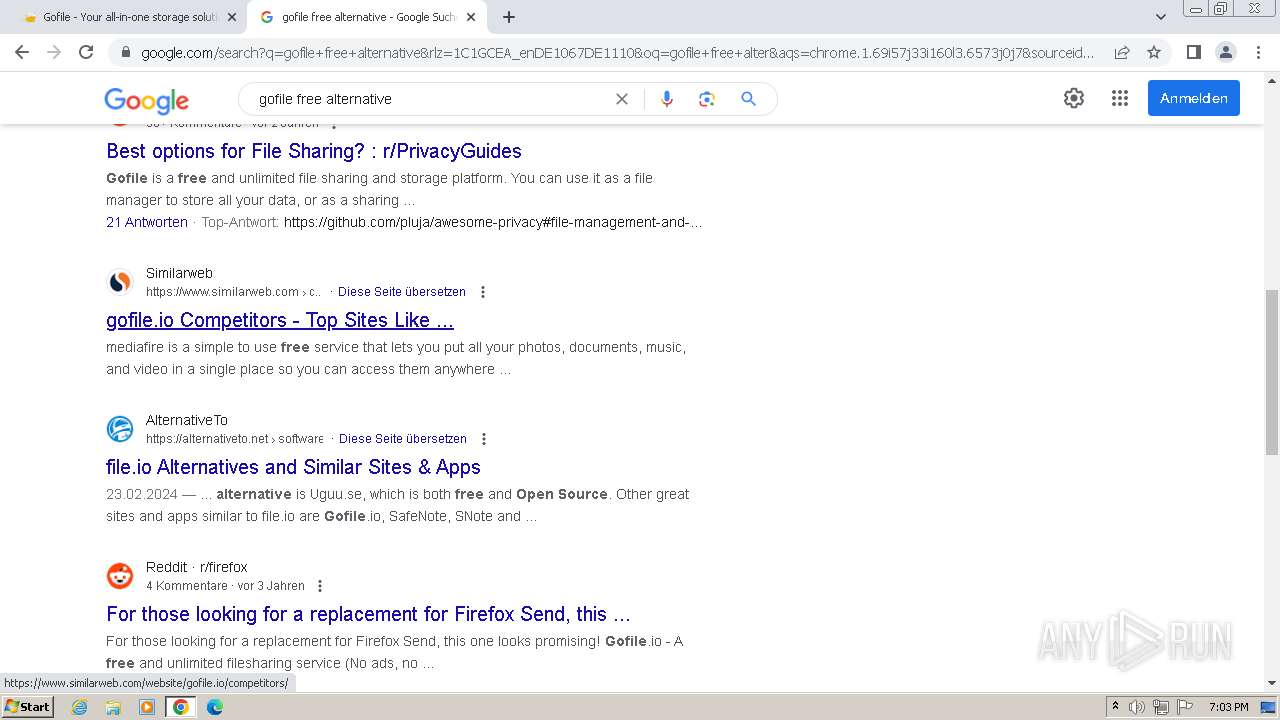Screen dimensions: 1280x720
Task: Search by image with Google Lens
Action: pos(707,99)
